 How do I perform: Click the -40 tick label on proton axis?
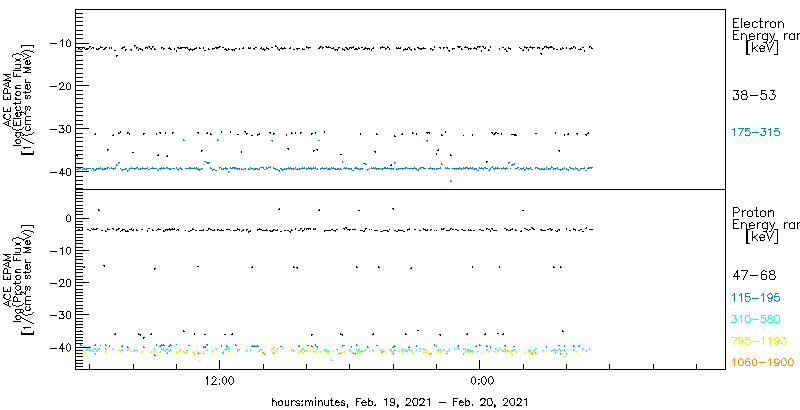[x=62, y=347]
